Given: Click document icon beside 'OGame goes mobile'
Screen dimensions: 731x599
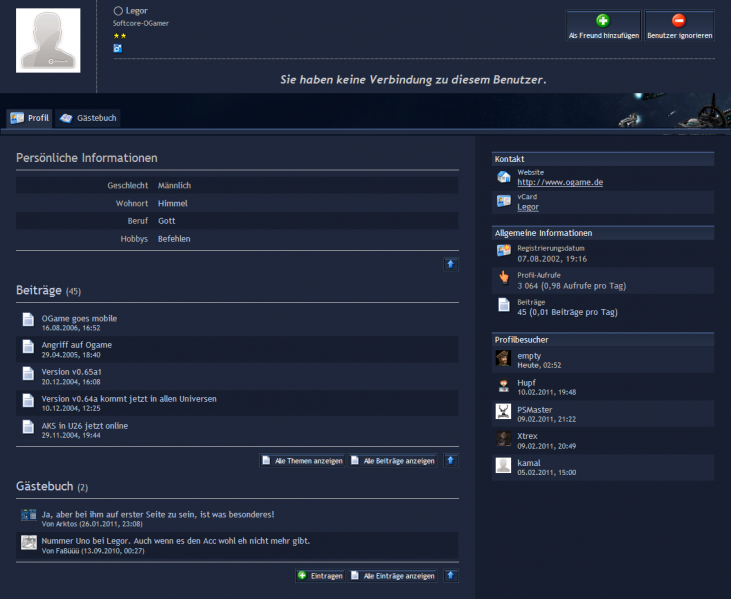Looking at the screenshot, I should 28,320.
